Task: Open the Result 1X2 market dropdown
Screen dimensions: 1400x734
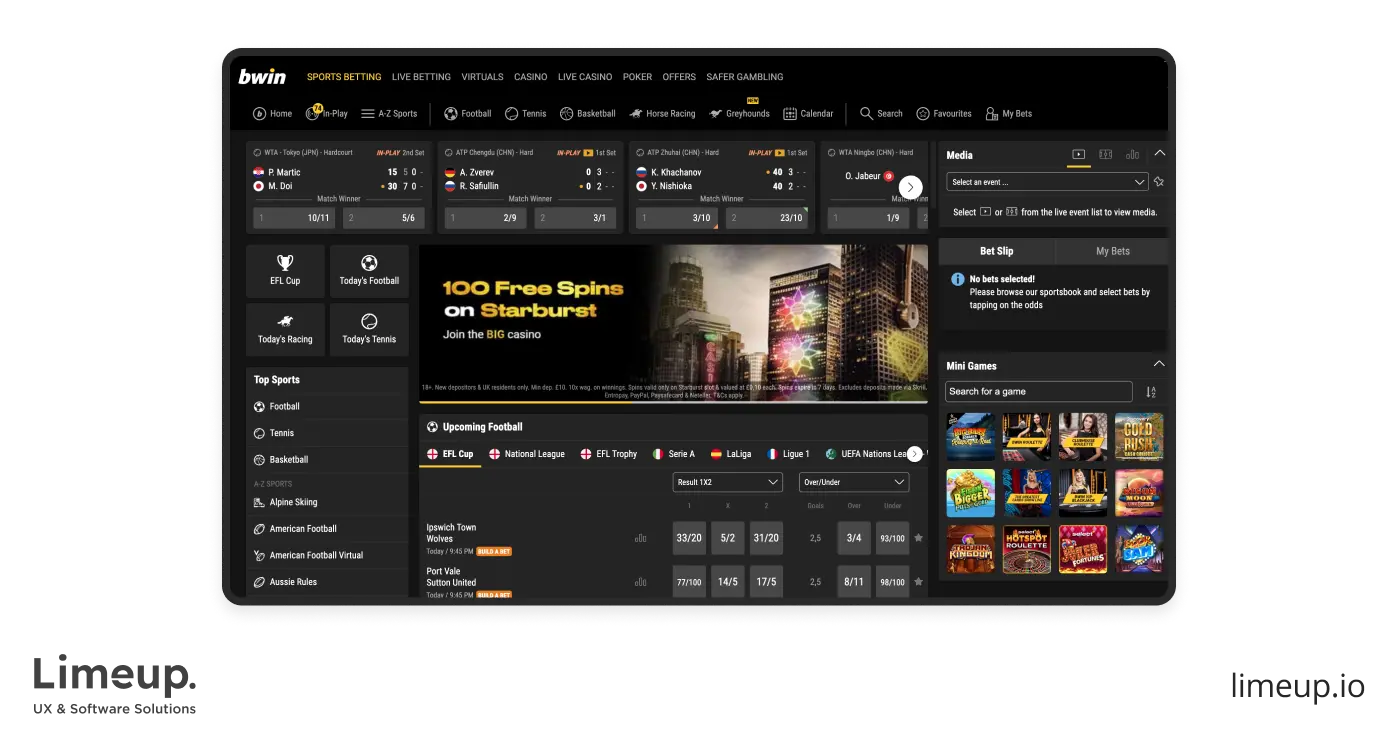Action: pos(727,481)
